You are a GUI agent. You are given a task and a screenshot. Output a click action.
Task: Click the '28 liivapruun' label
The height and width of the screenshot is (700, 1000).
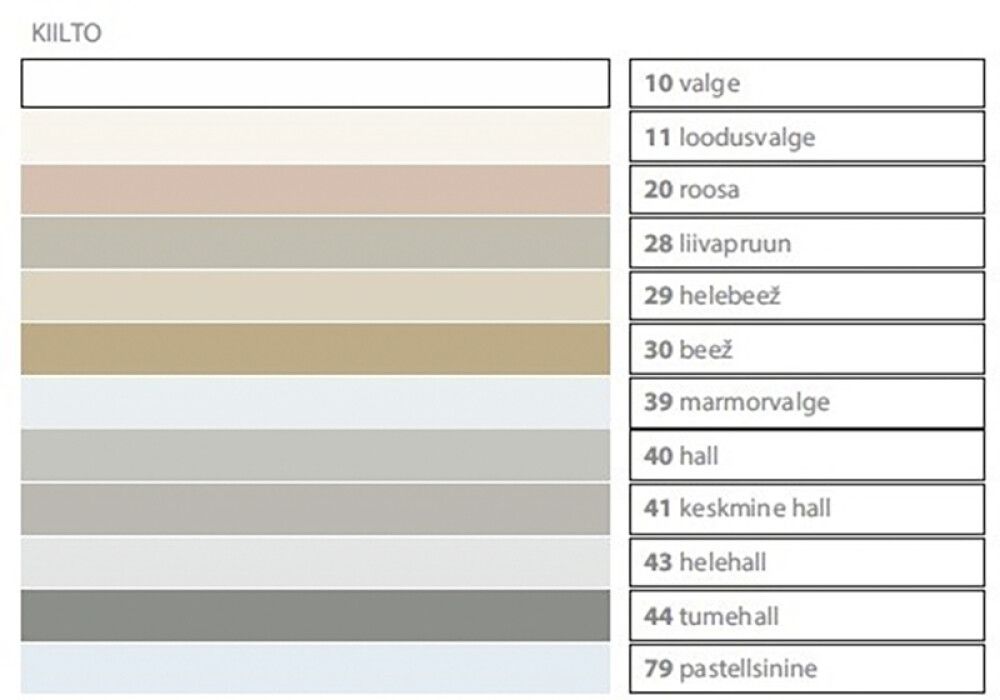(x=806, y=243)
